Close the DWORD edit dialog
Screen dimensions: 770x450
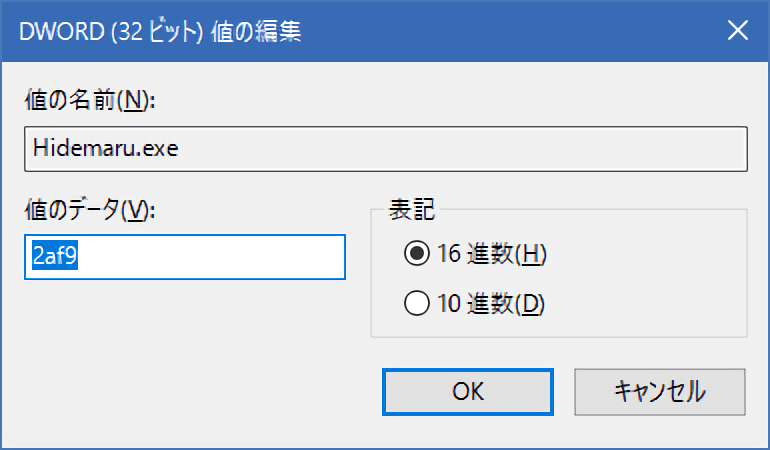[x=737, y=30]
